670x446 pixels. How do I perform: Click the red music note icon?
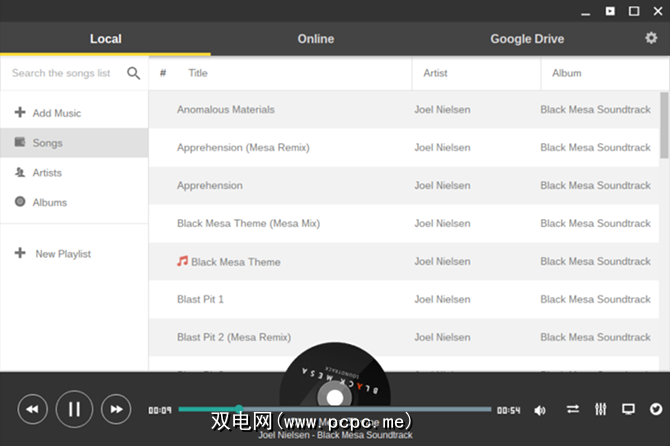pos(182,261)
